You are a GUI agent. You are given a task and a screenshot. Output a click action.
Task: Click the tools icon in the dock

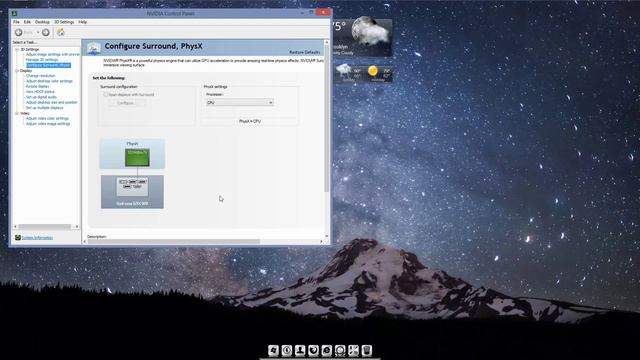pyautogui.click(x=353, y=350)
